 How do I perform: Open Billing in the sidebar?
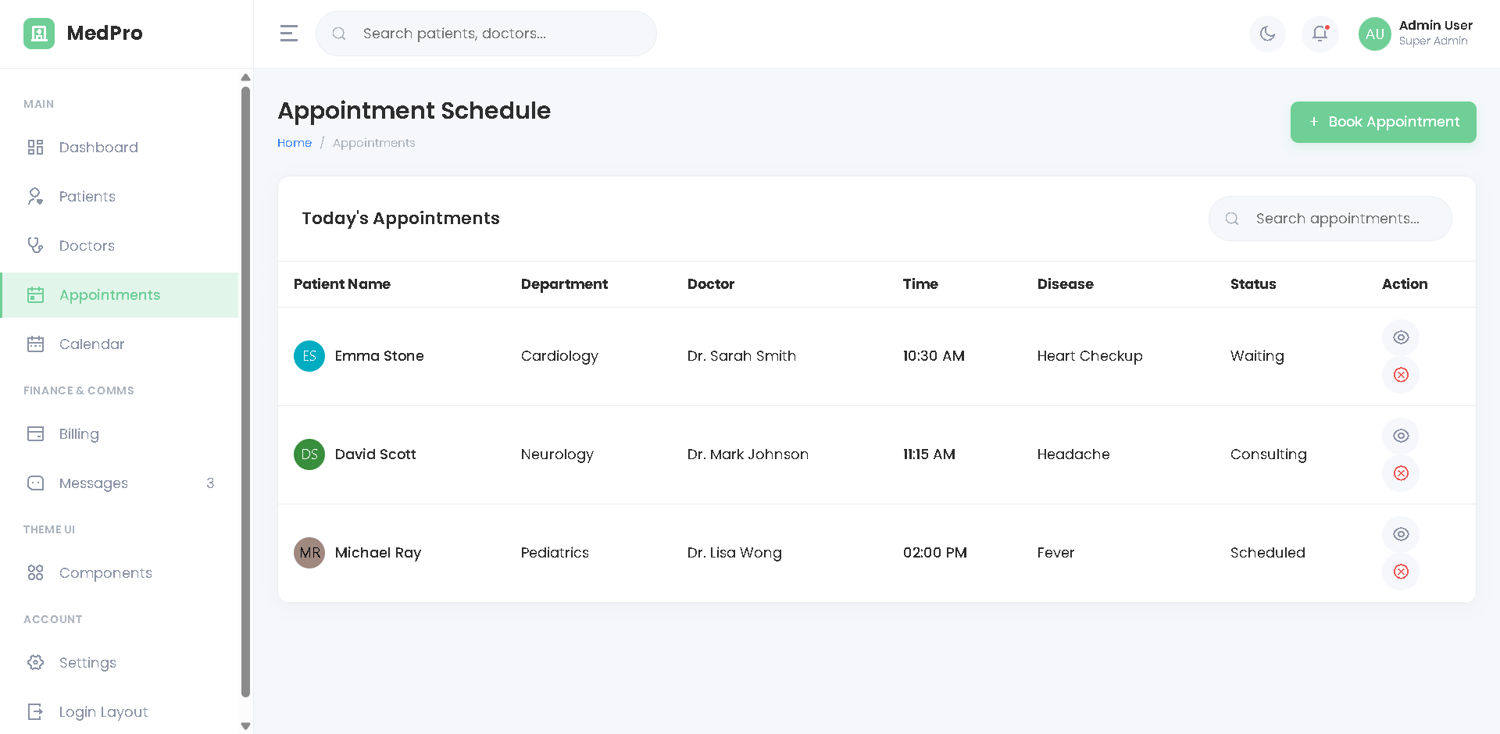(79, 434)
